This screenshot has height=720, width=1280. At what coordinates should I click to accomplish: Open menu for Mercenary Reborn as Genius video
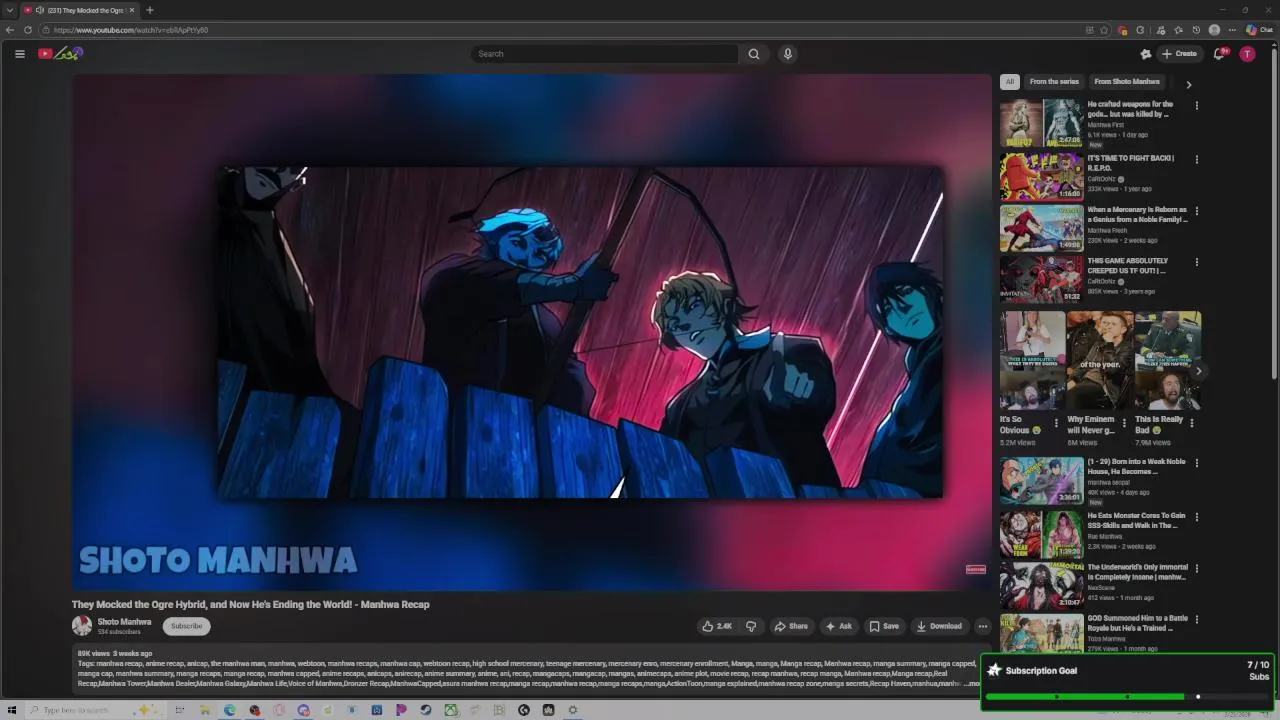point(1196,211)
